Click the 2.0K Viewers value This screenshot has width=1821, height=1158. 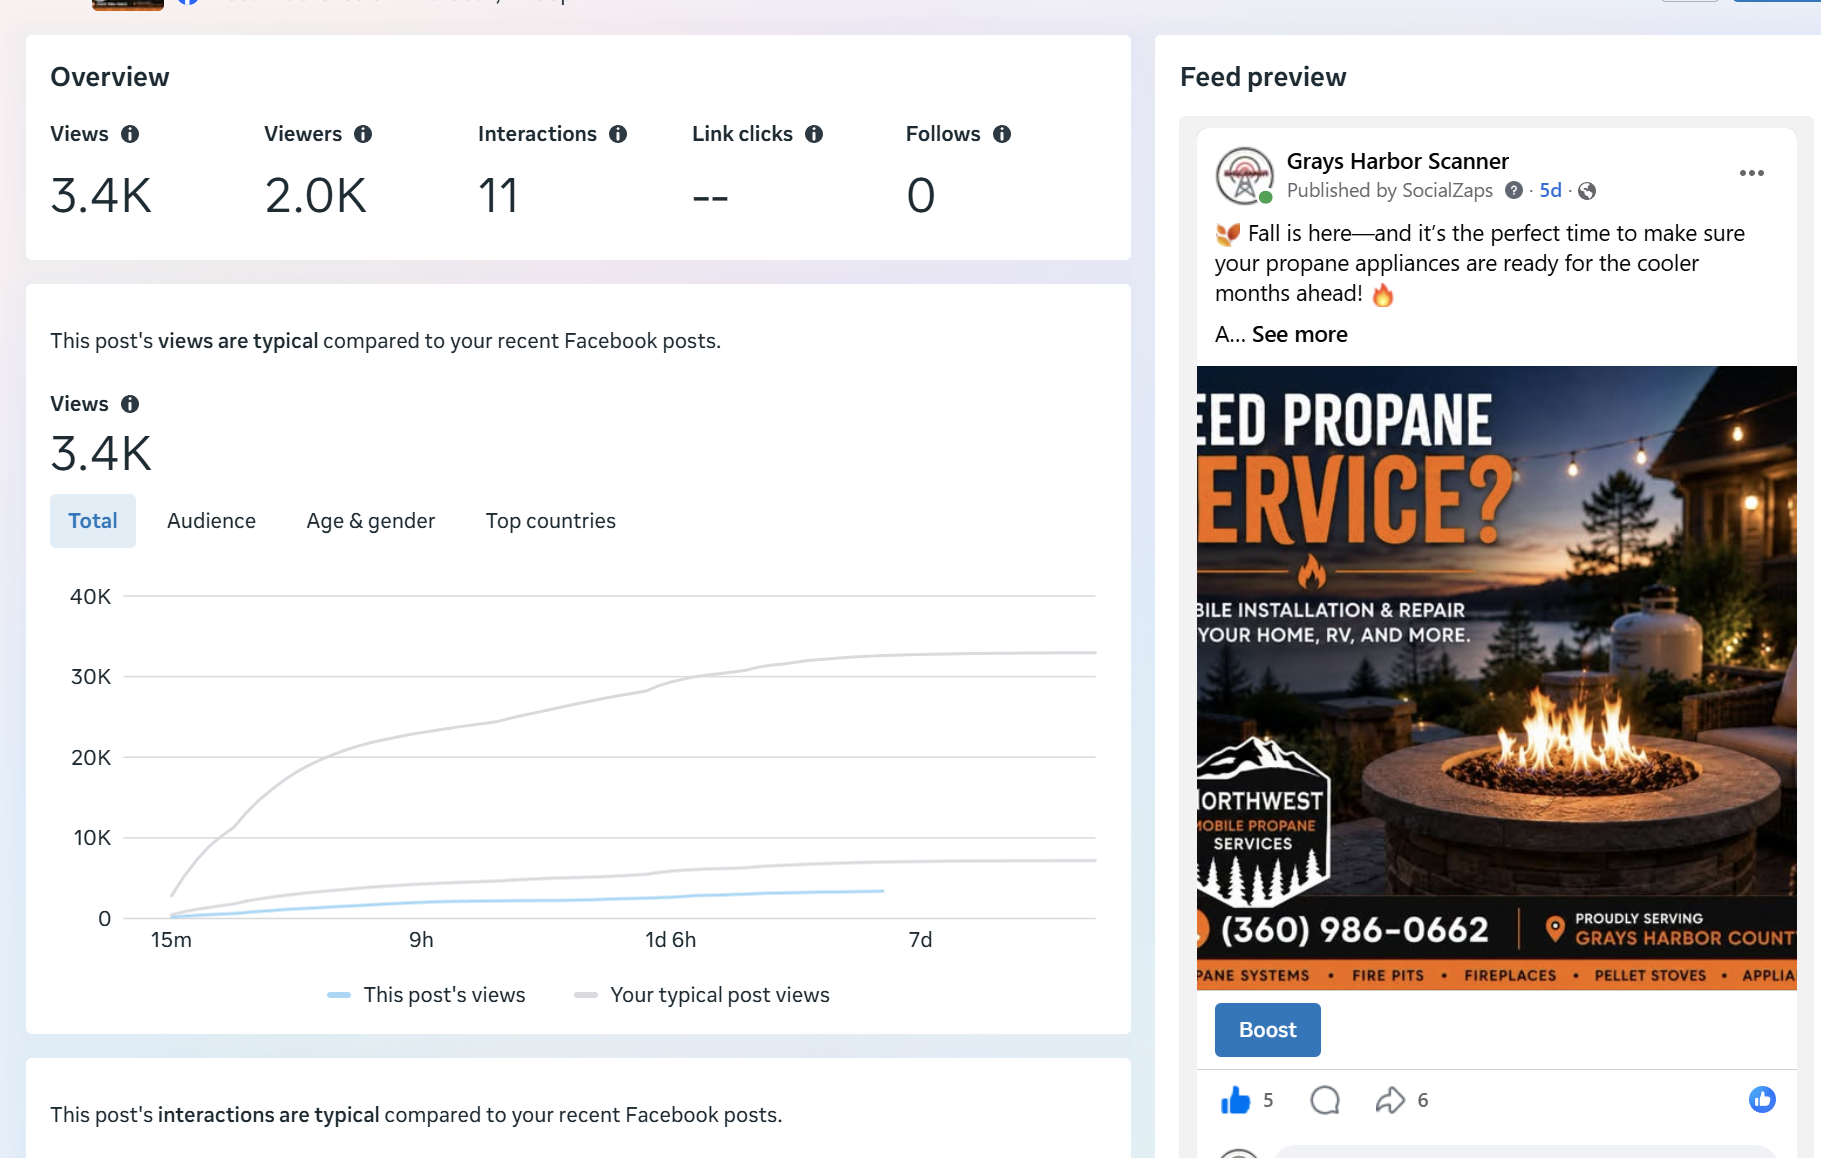coord(316,195)
